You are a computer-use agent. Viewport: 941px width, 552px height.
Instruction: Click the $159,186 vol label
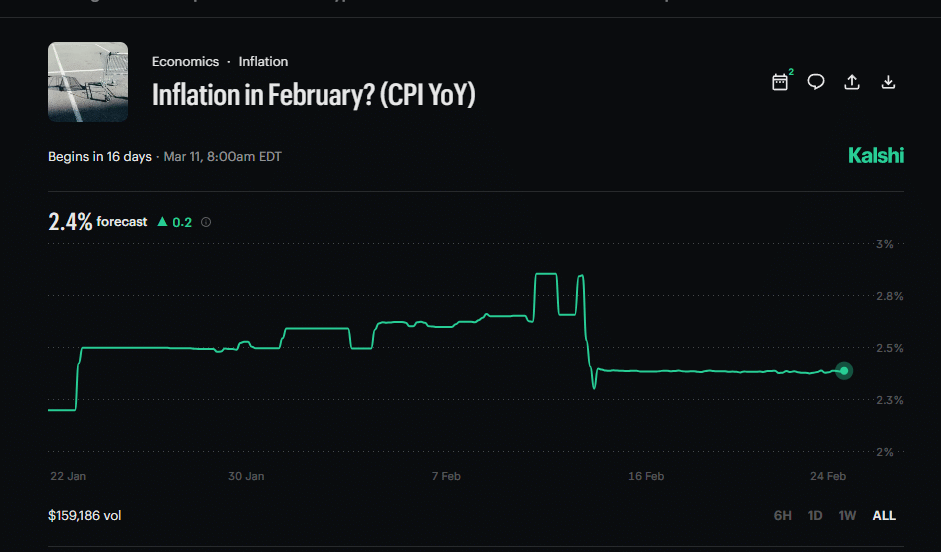coord(85,516)
